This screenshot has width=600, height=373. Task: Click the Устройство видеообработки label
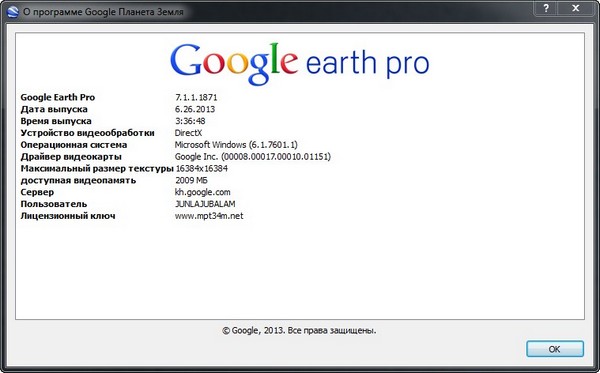[87, 133]
